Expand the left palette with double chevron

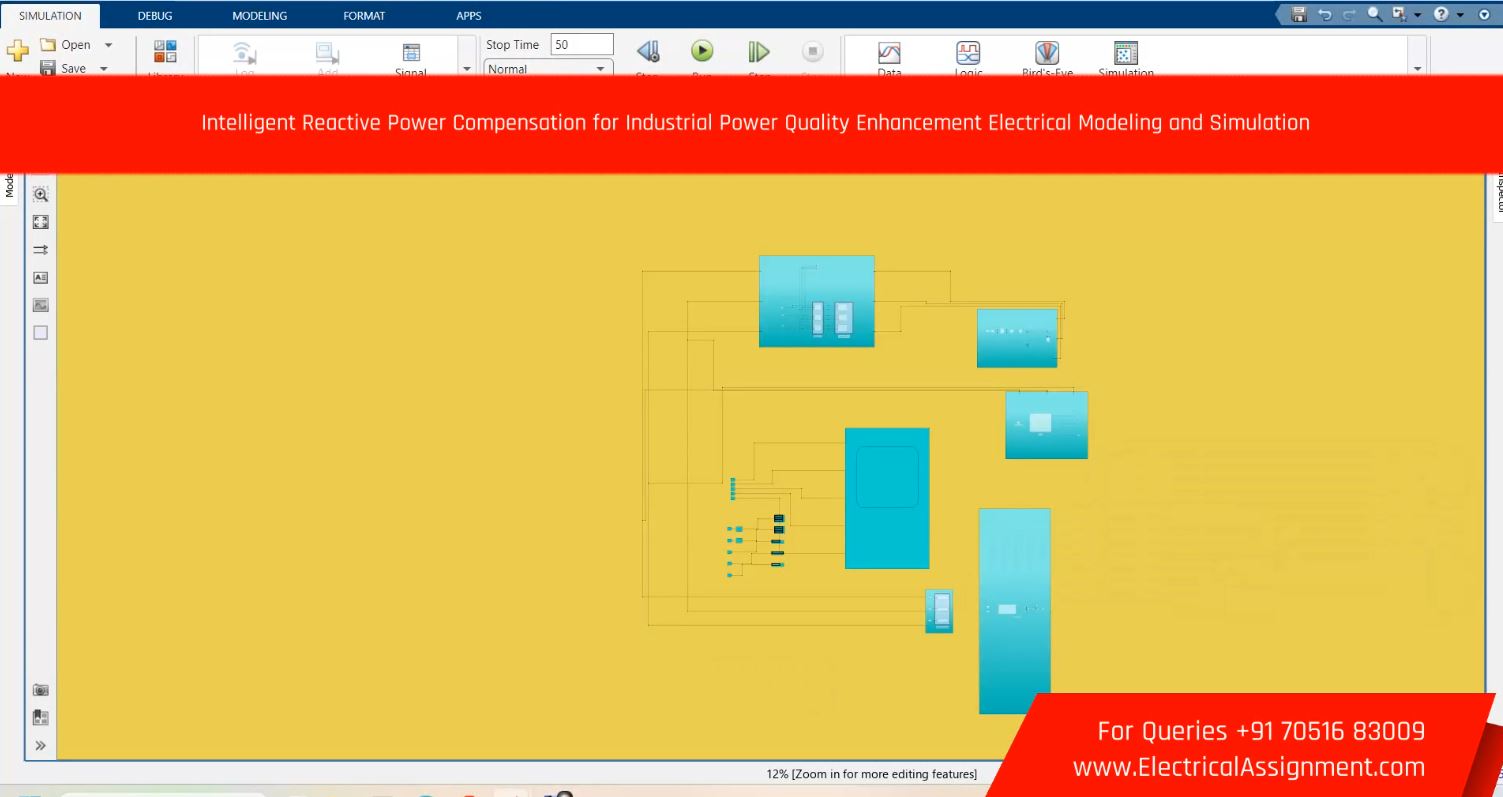pyautogui.click(x=41, y=745)
